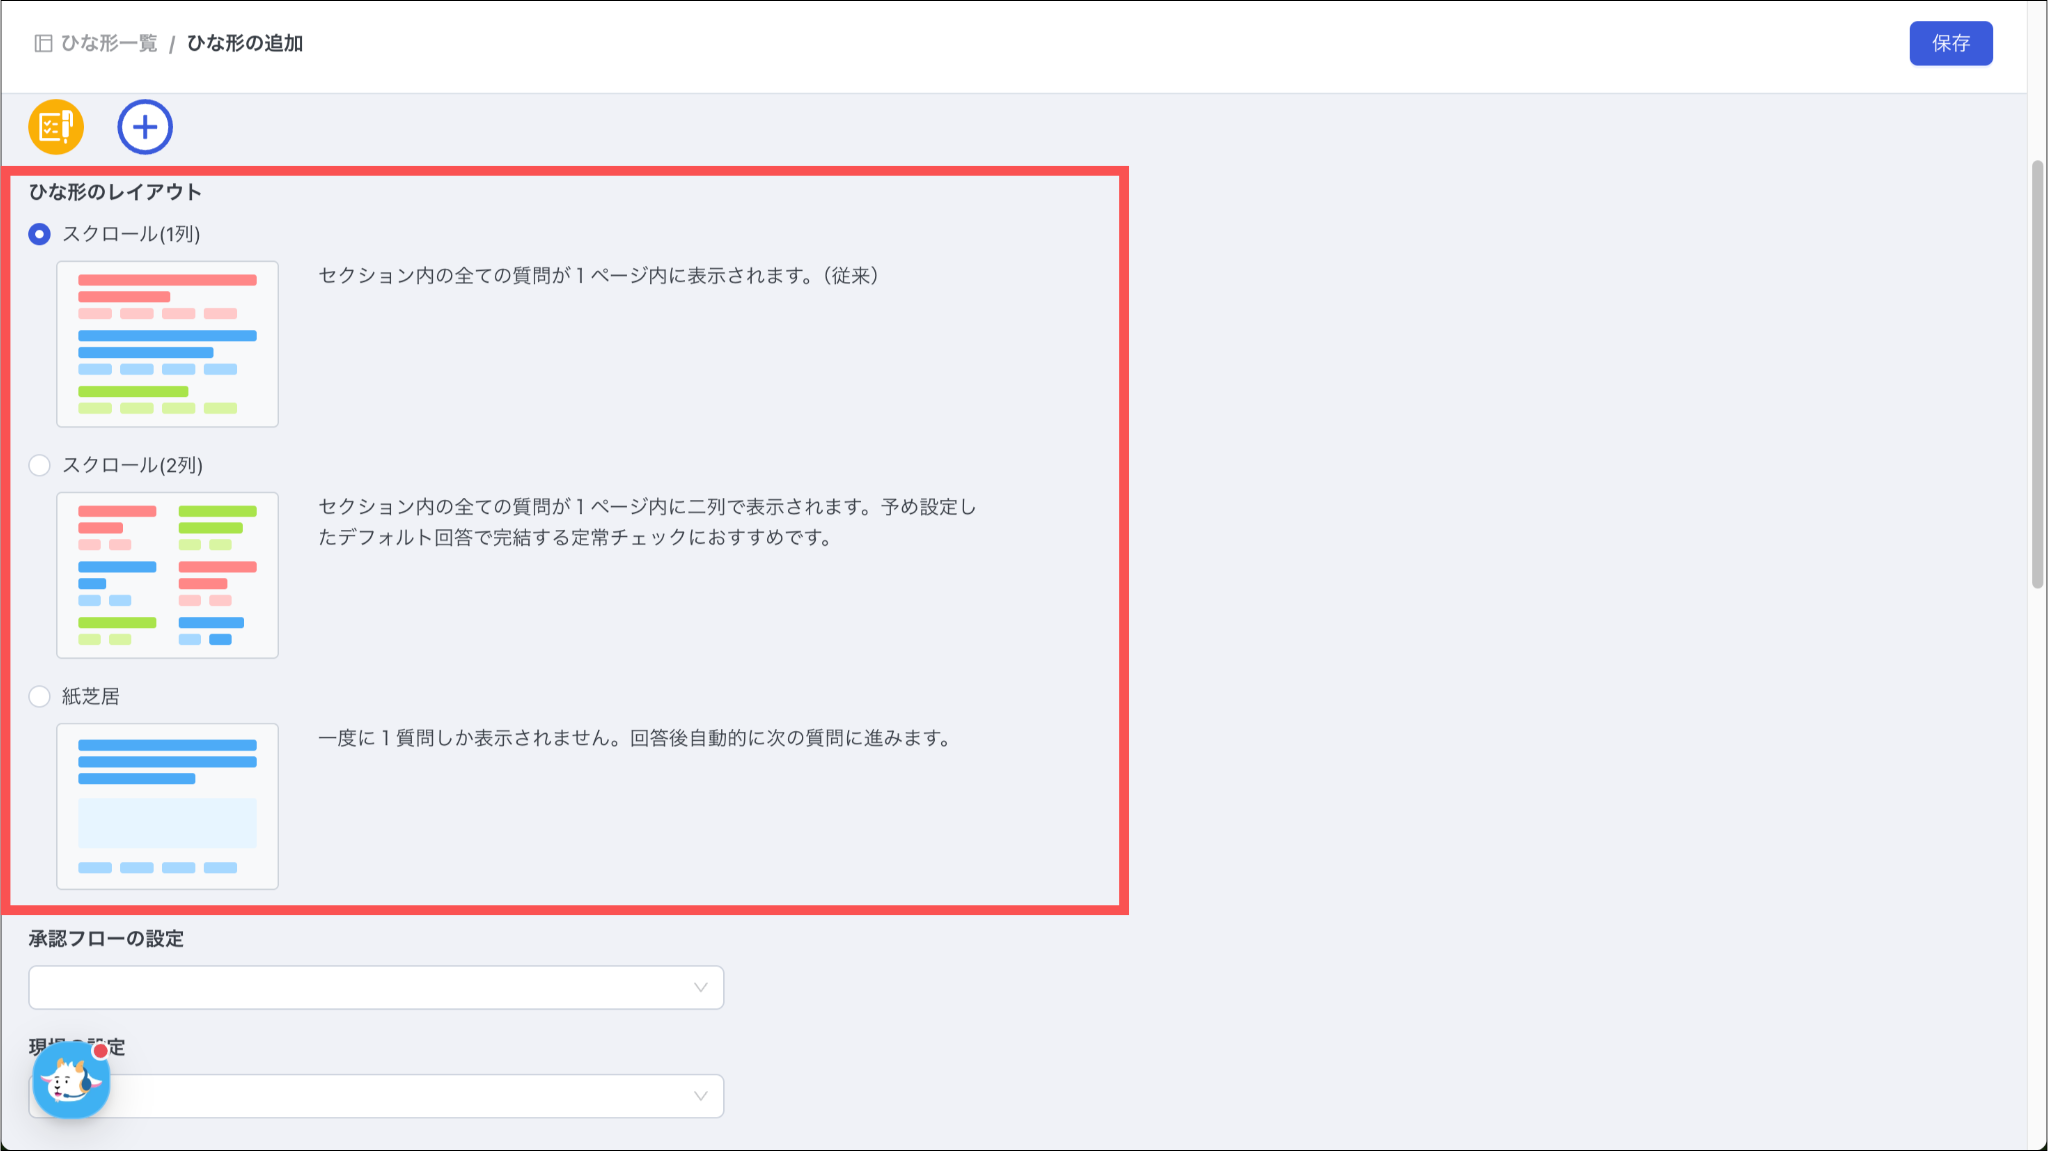2048x1151 pixels.
Task: Select スクロール(1列) radio button
Action: (x=39, y=234)
